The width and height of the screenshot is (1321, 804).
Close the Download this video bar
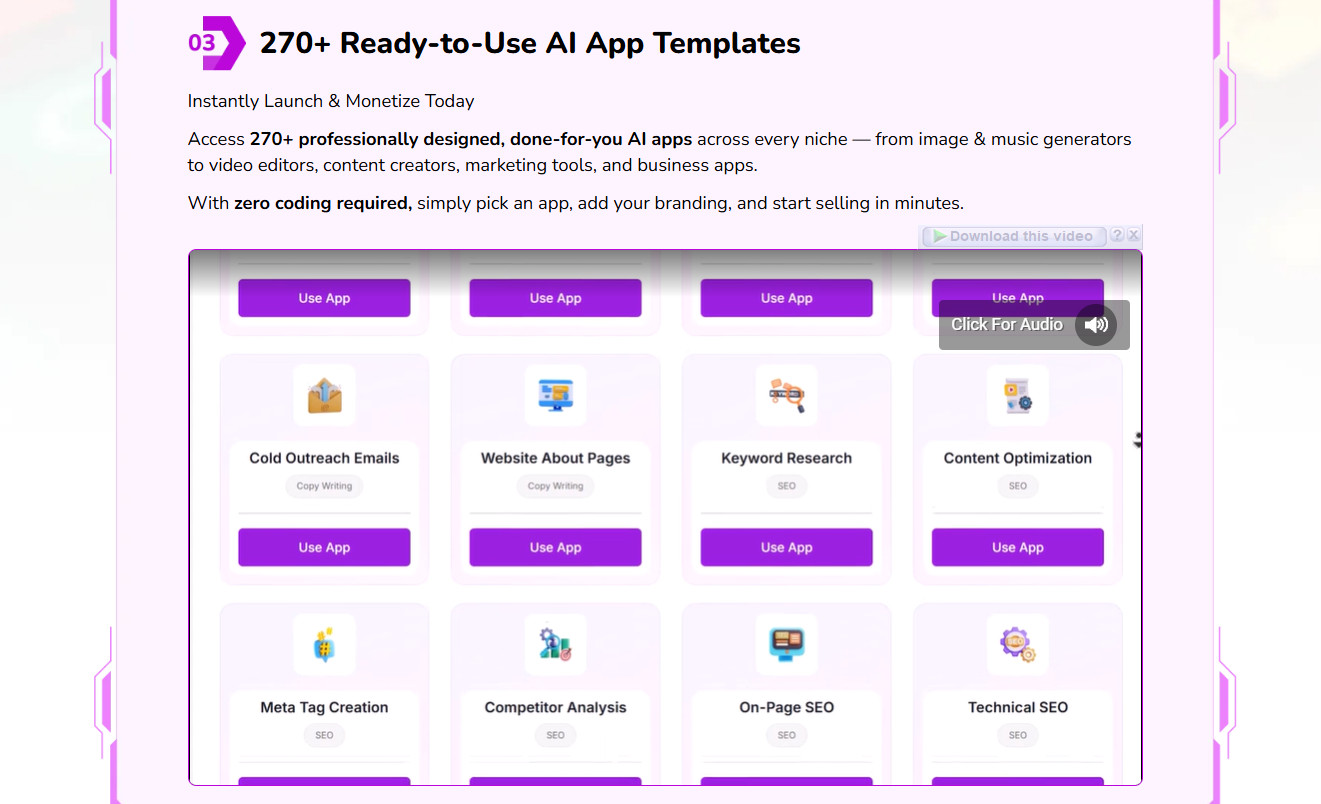click(x=1133, y=236)
